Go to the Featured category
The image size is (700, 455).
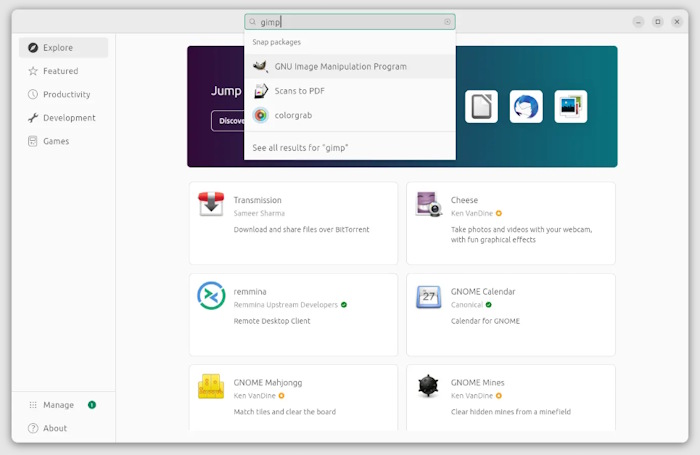[x=63, y=71]
